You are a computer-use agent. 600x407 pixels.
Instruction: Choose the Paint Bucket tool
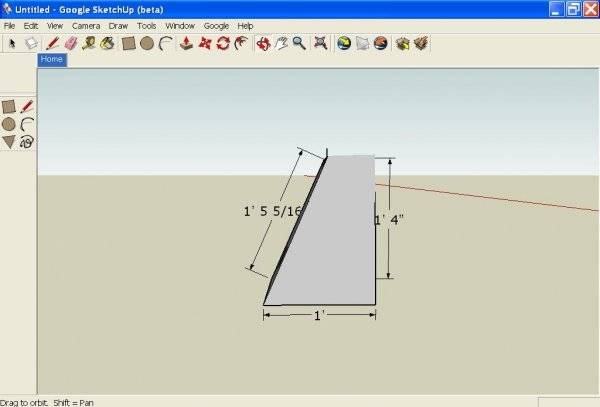point(108,44)
